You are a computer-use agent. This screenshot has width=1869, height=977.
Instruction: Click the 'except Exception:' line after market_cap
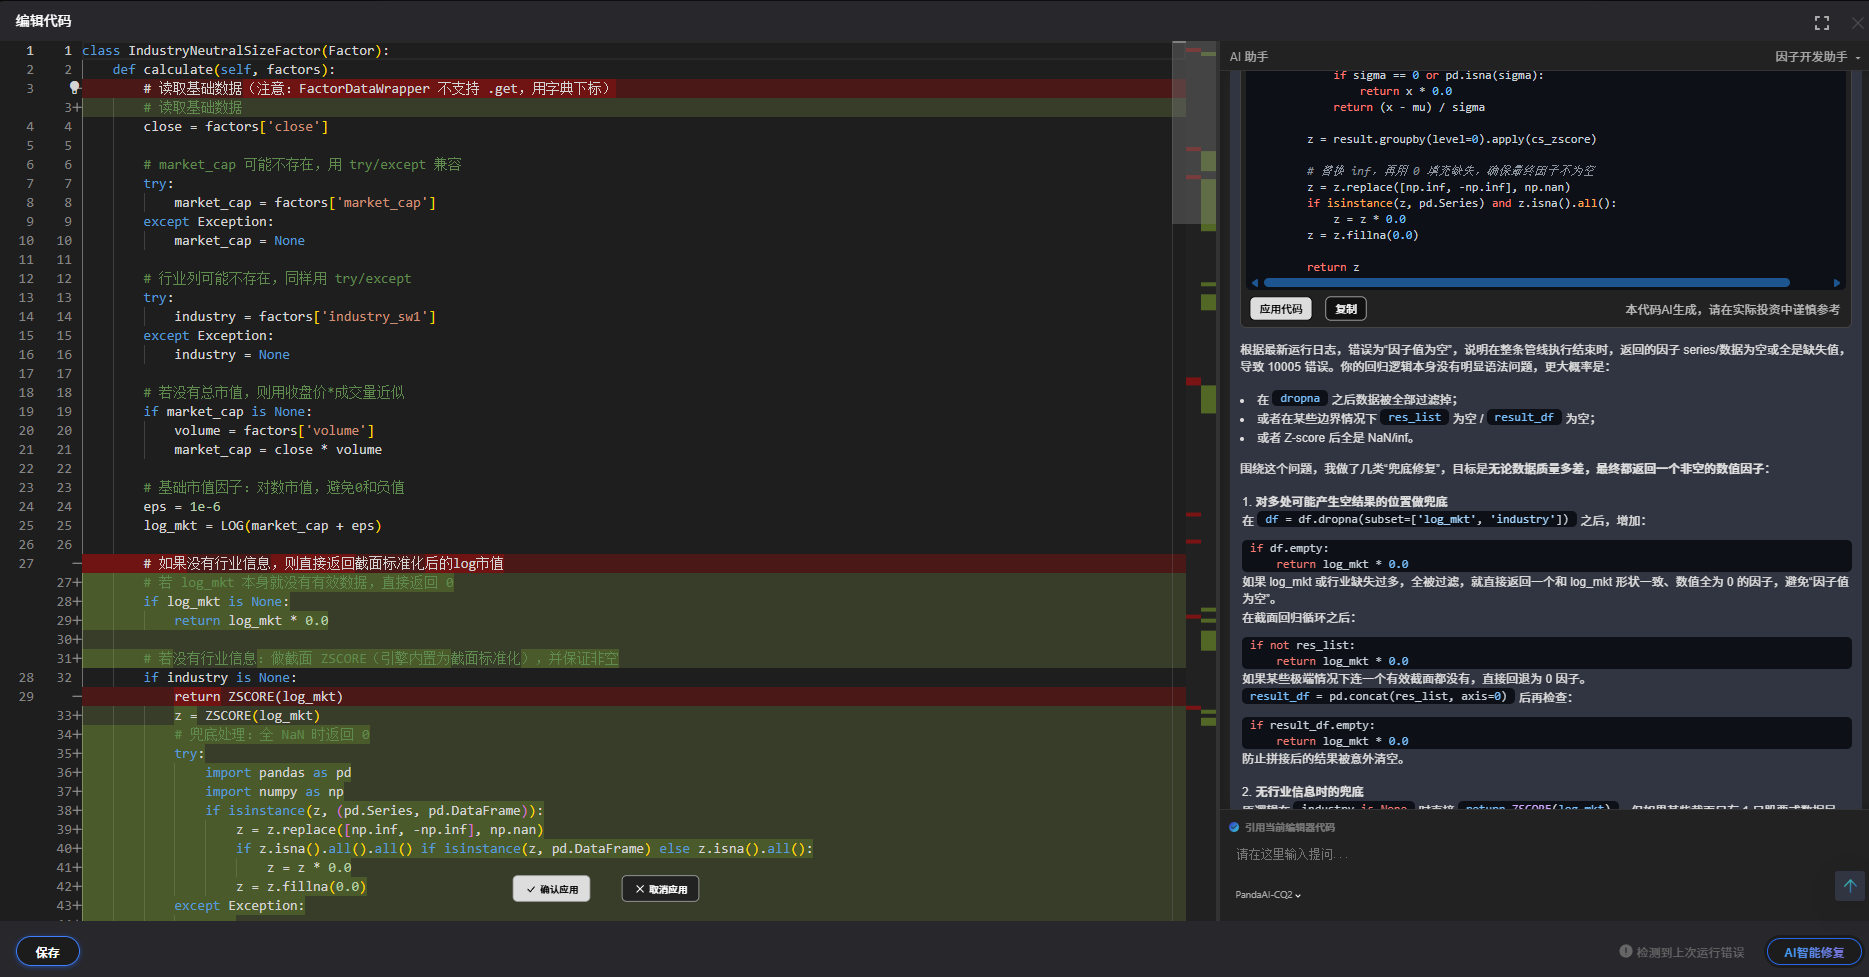[208, 221]
